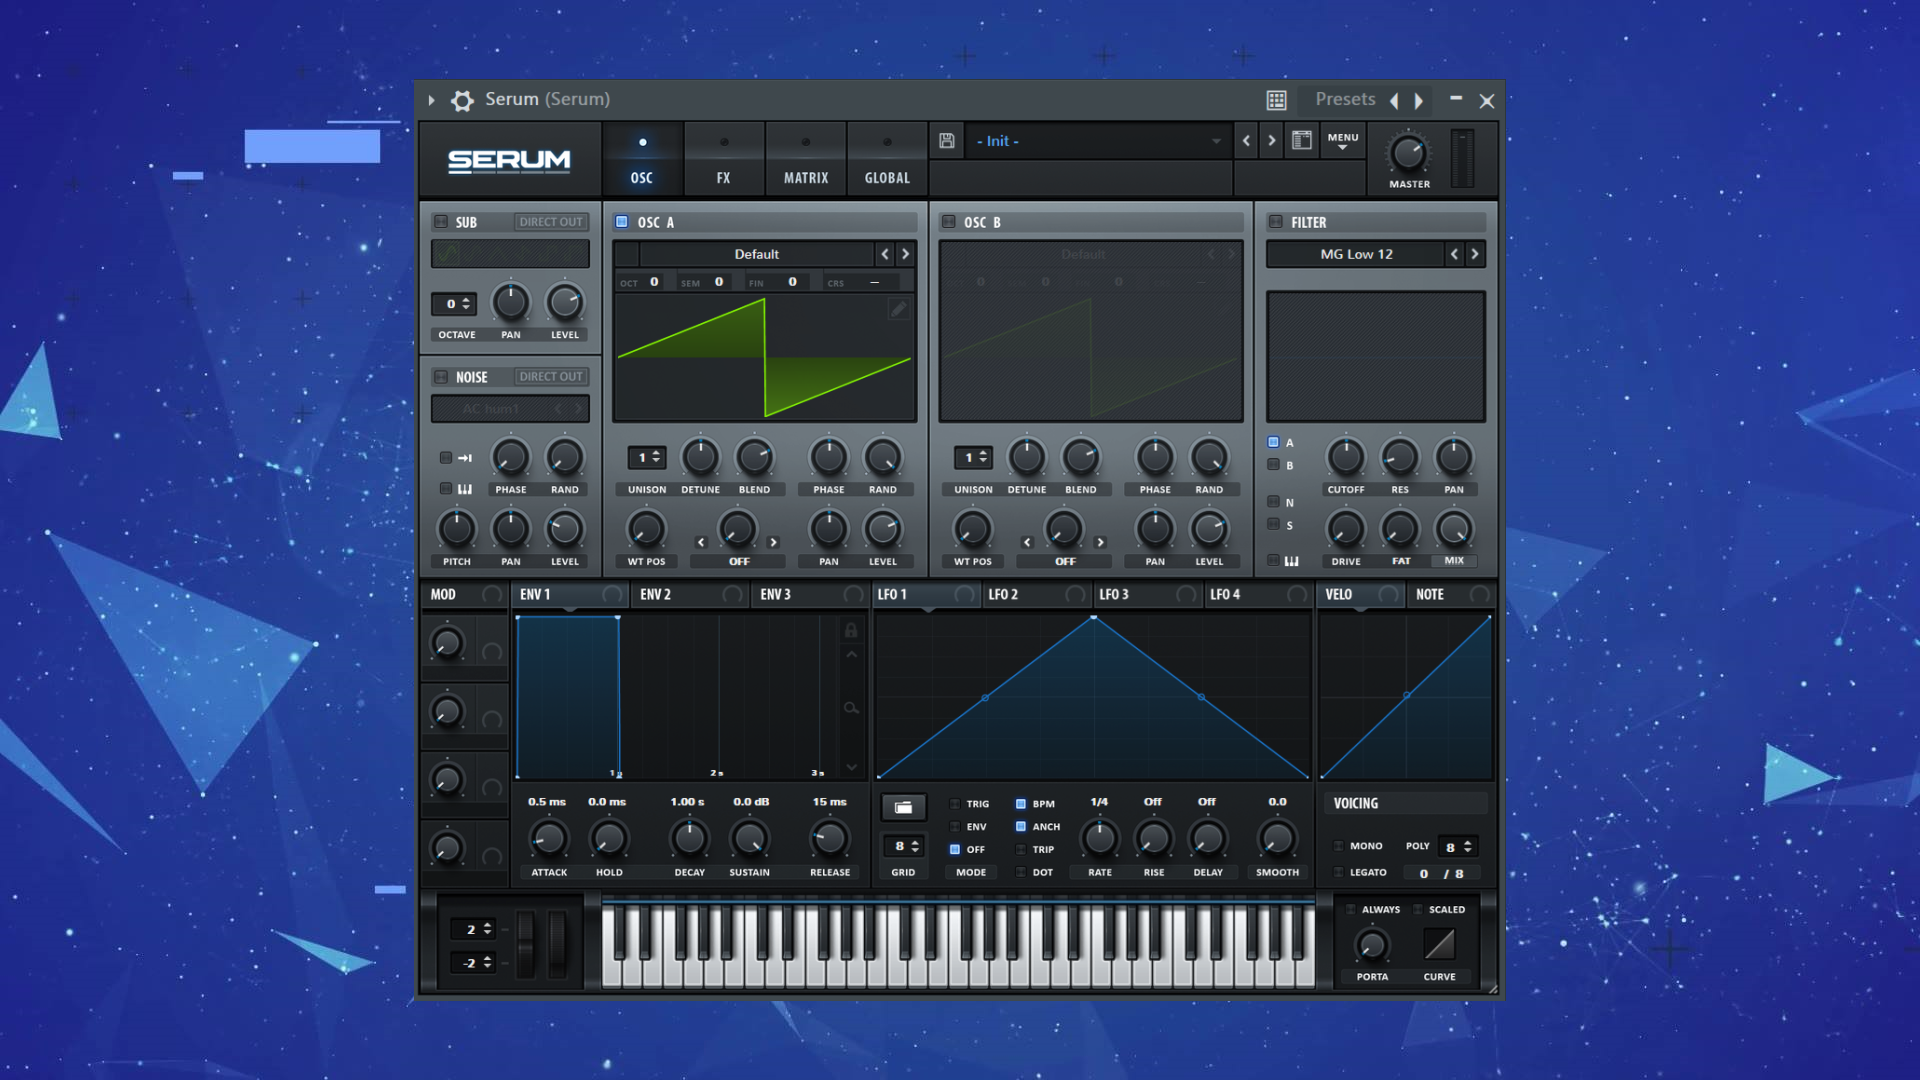Select the previous OSC A wavetable
This screenshot has height=1080, width=1920.
(x=885, y=254)
